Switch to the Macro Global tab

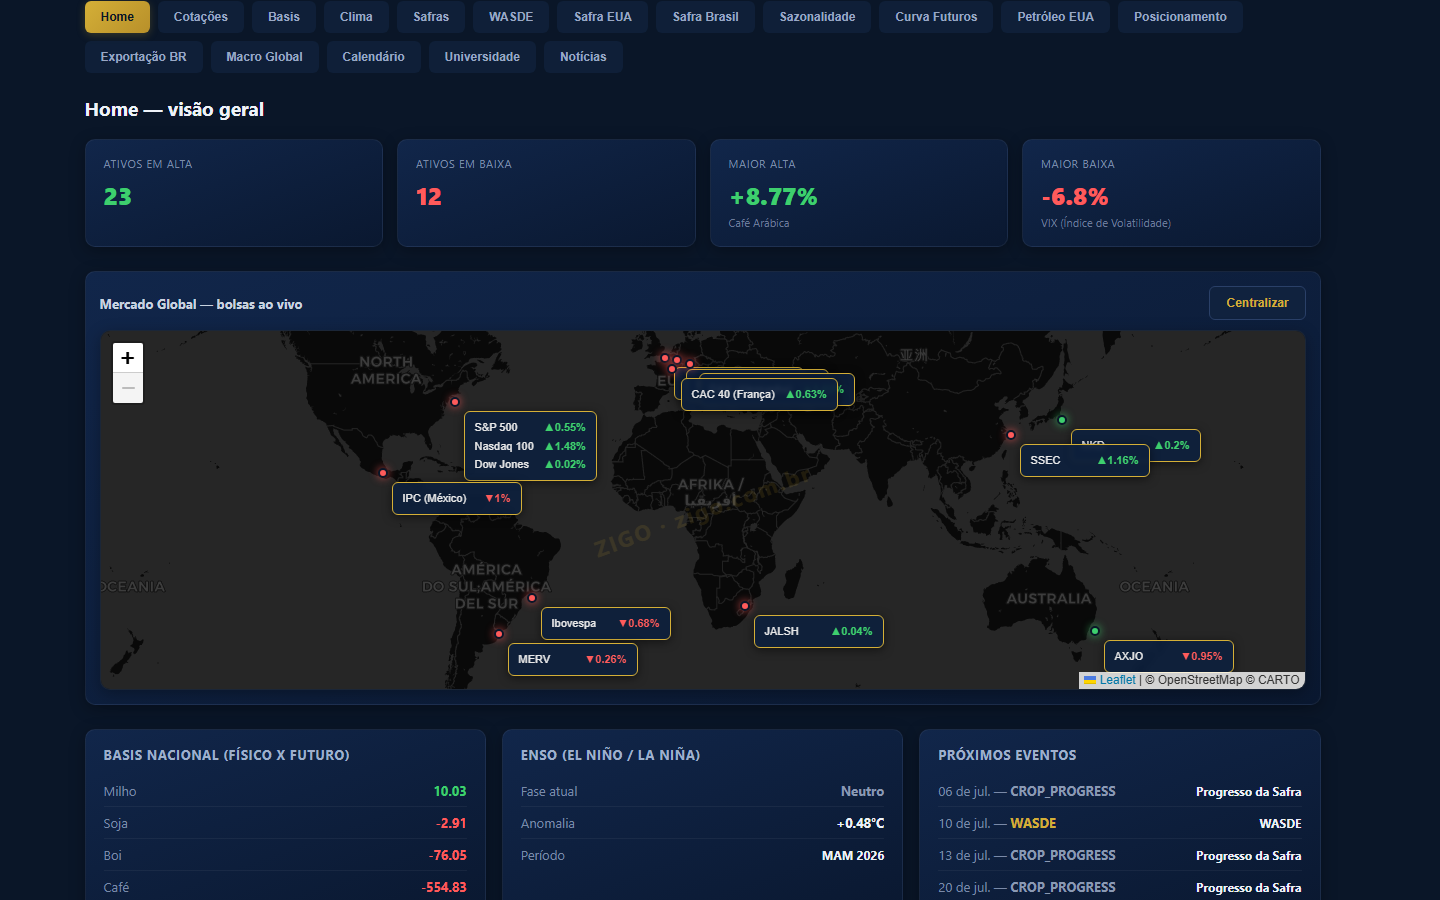[264, 57]
